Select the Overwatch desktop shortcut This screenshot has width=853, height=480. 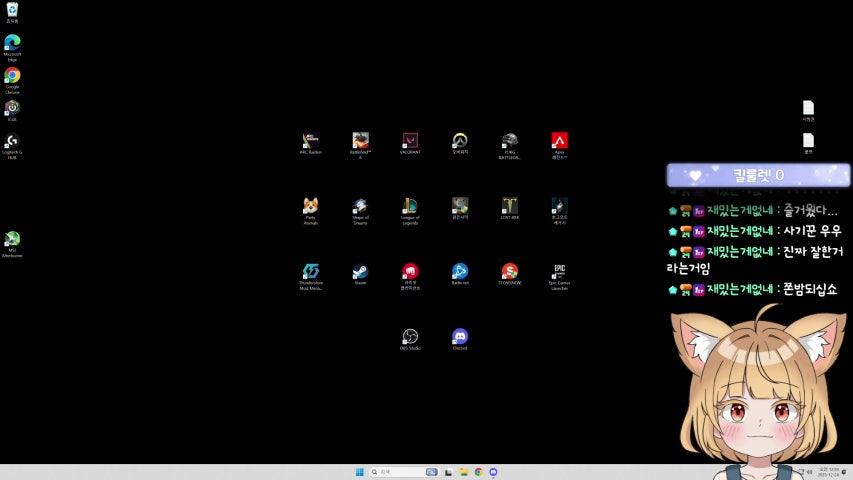click(x=460, y=143)
